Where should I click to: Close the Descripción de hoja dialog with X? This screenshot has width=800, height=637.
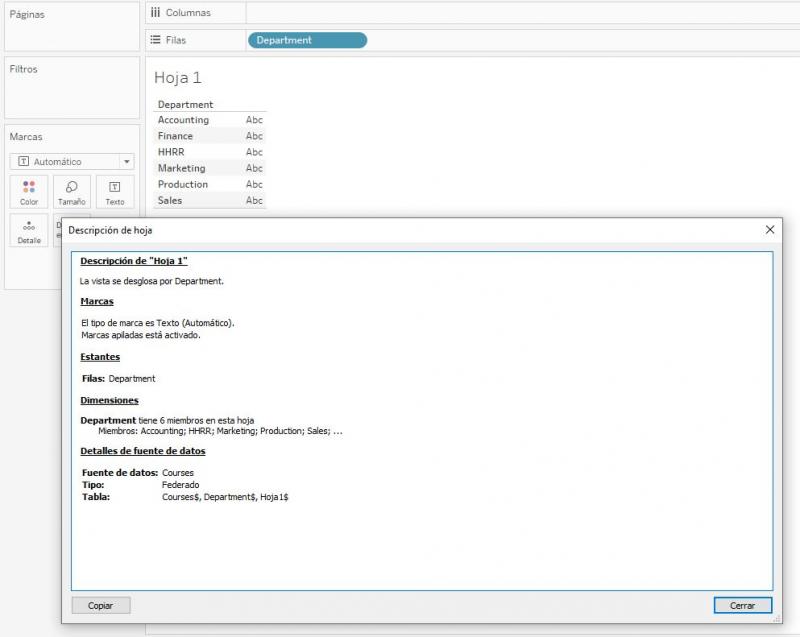(x=769, y=230)
